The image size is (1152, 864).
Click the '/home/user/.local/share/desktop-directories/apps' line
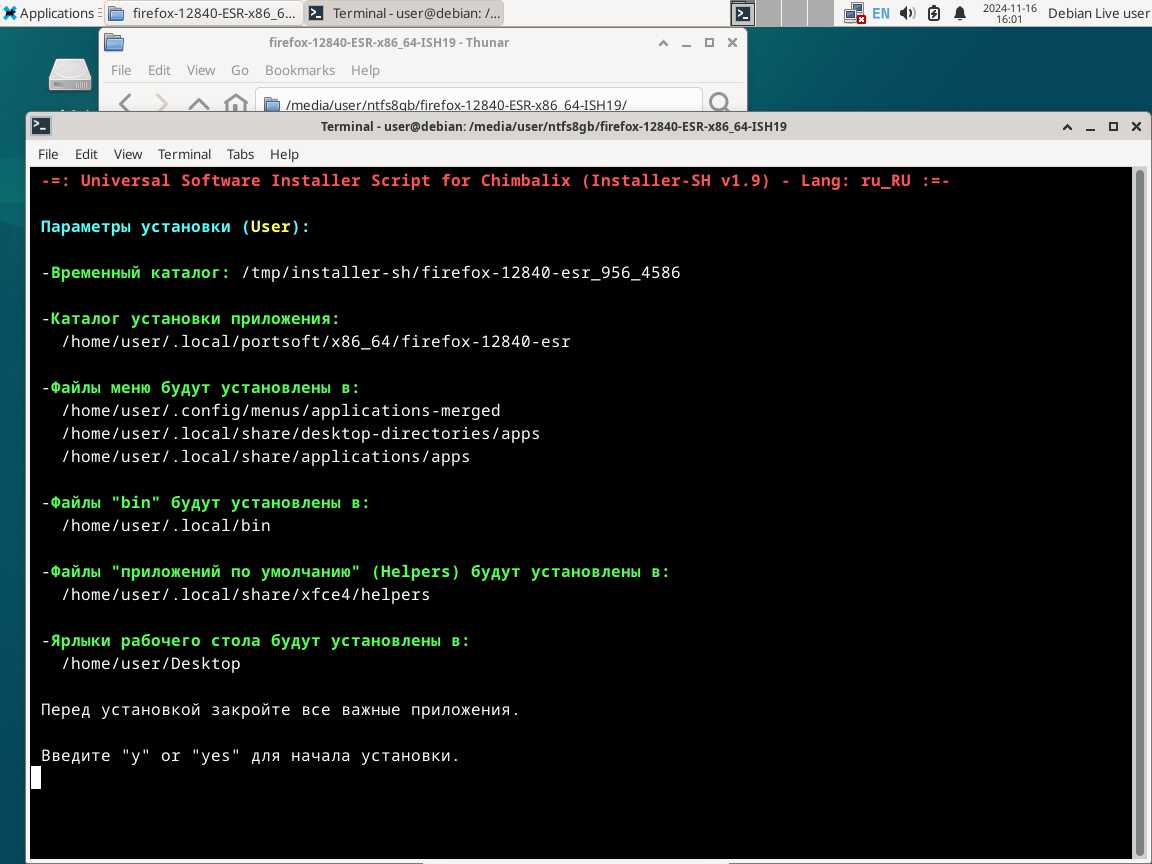coord(300,433)
